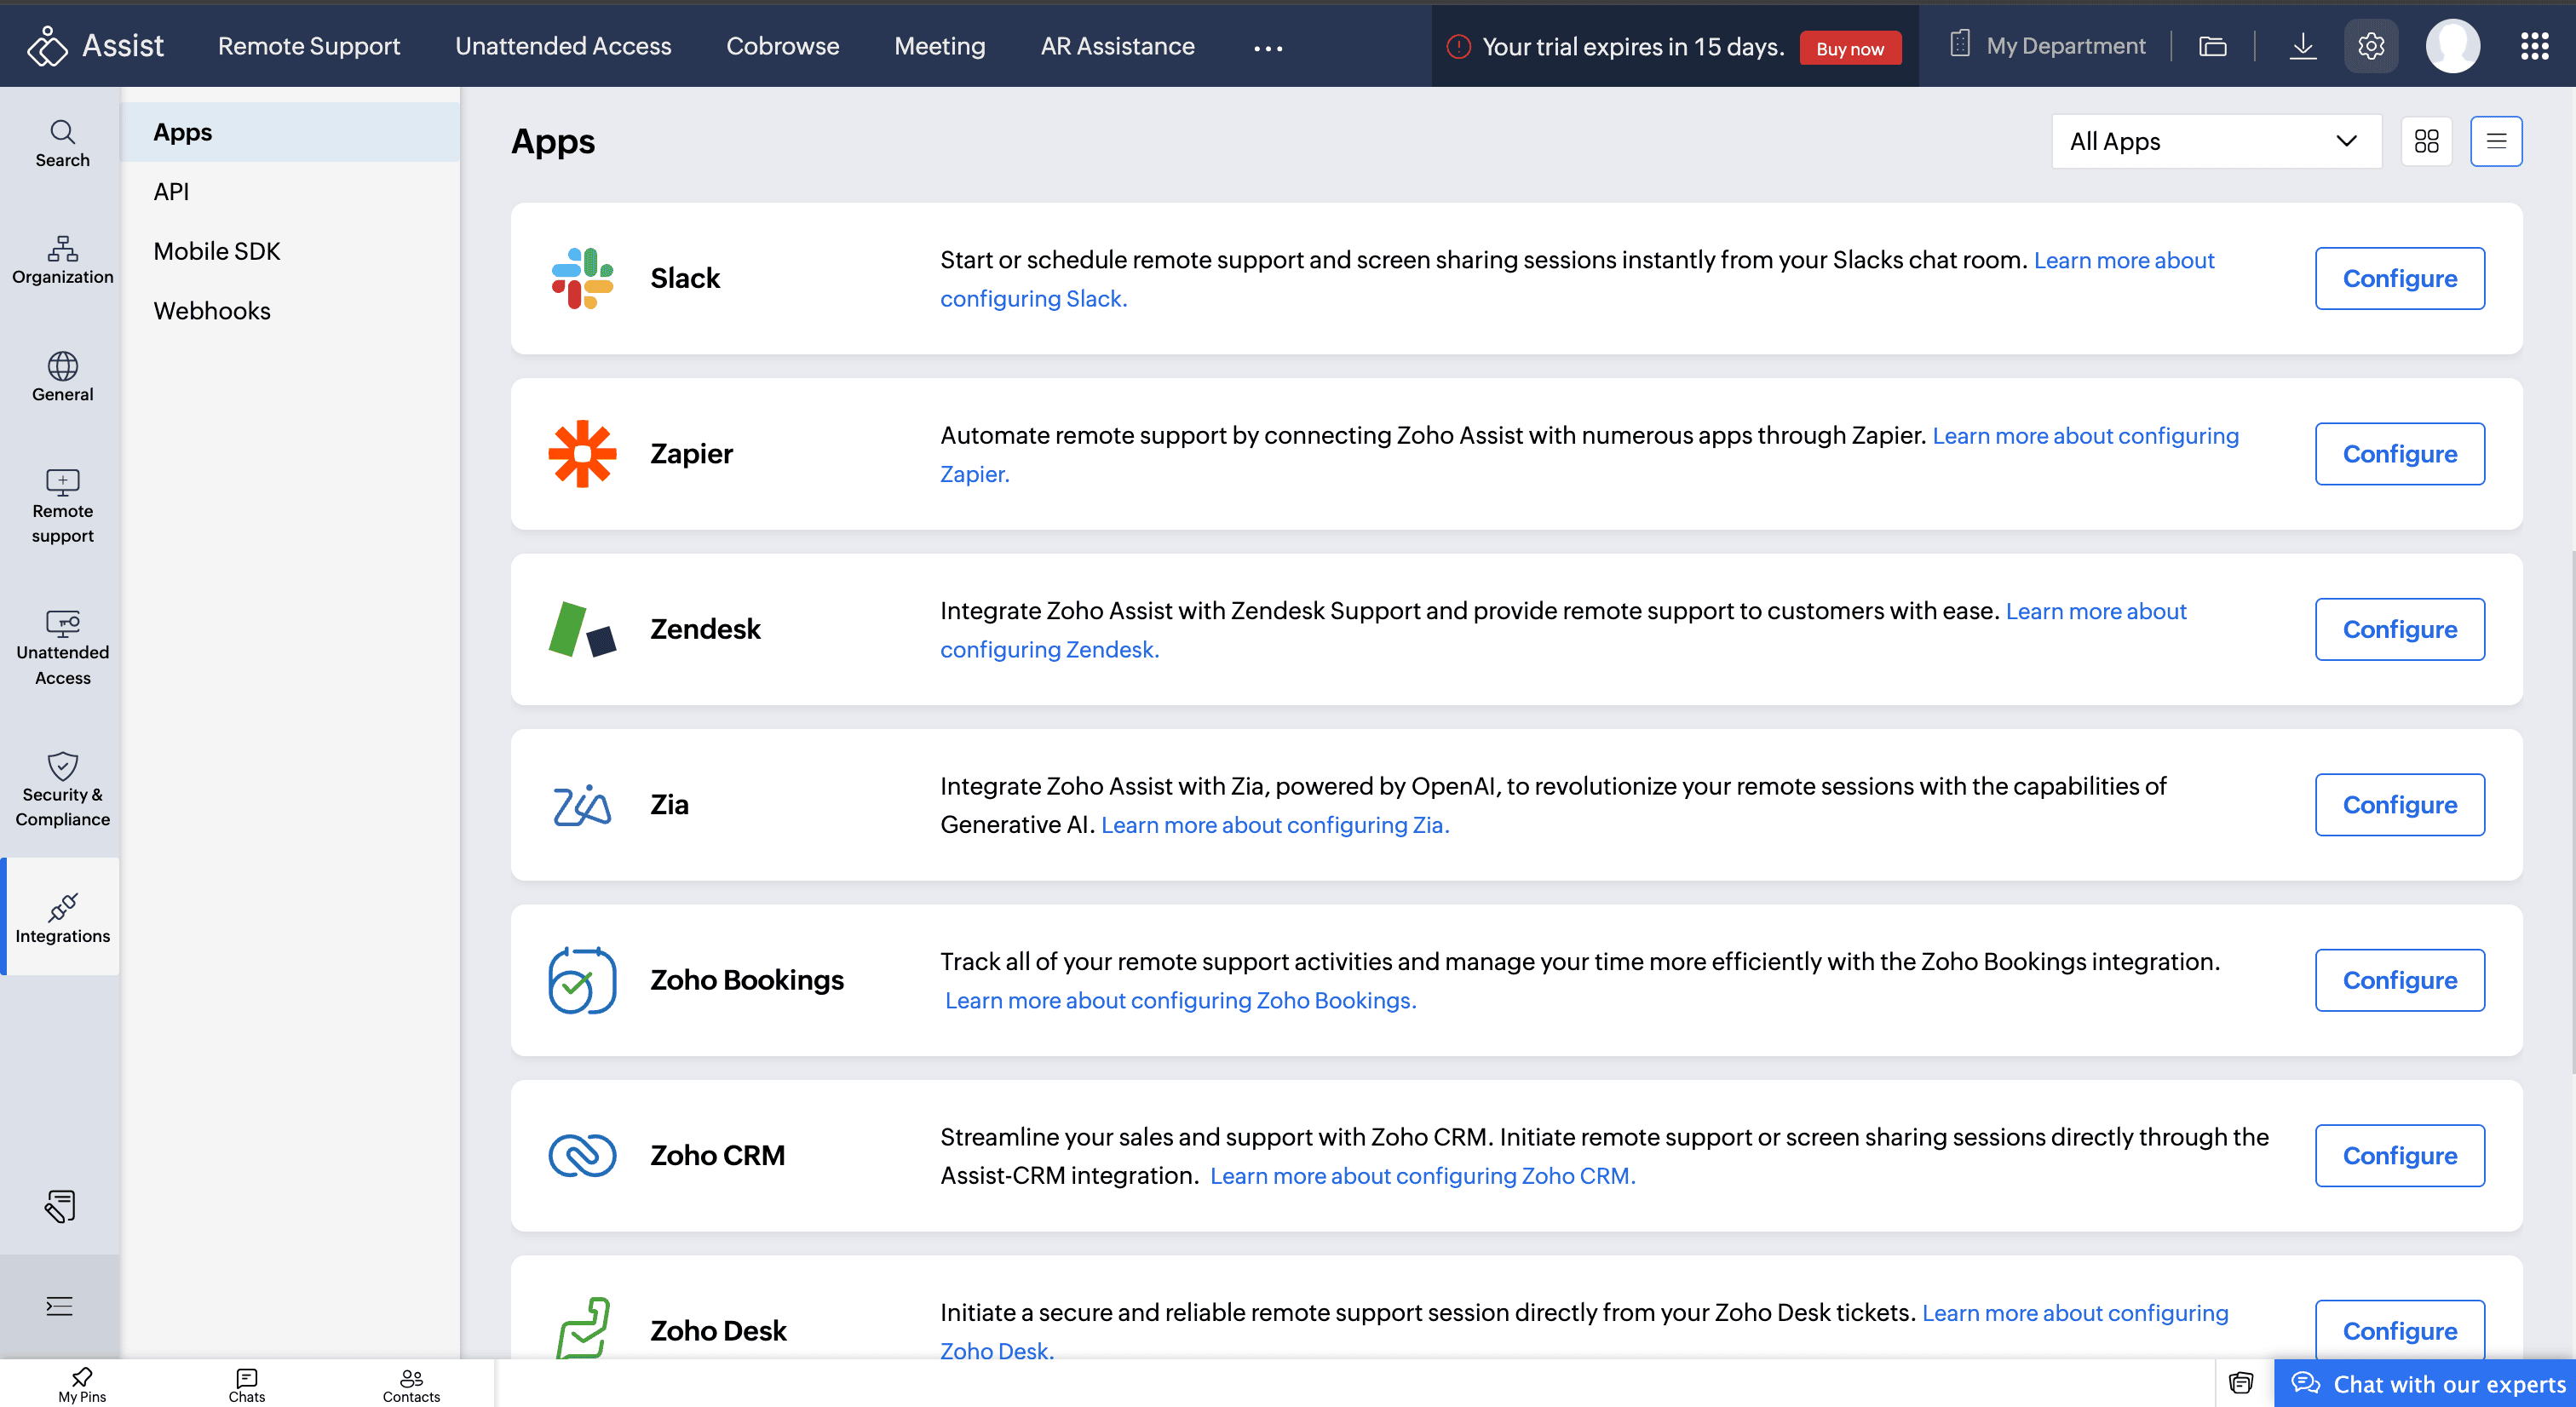Viewport: 2576px width, 1407px height.
Task: Click the Search icon in sidebar
Action: (x=62, y=143)
